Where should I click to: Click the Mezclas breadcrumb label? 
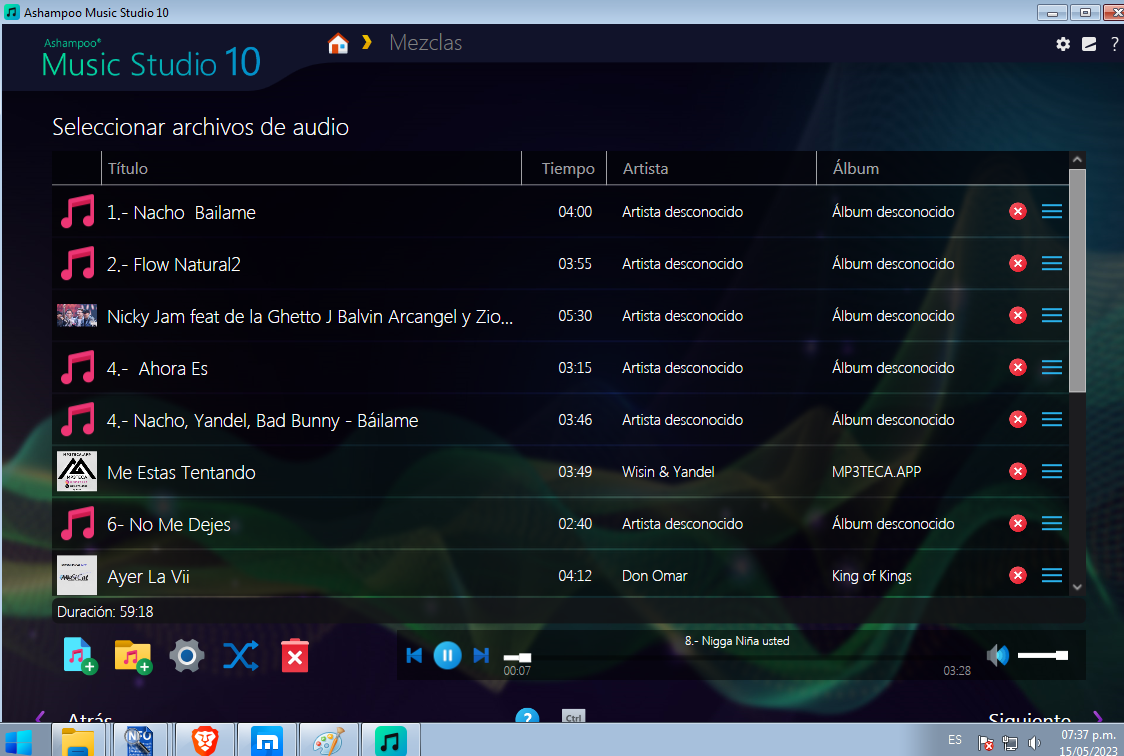426,43
